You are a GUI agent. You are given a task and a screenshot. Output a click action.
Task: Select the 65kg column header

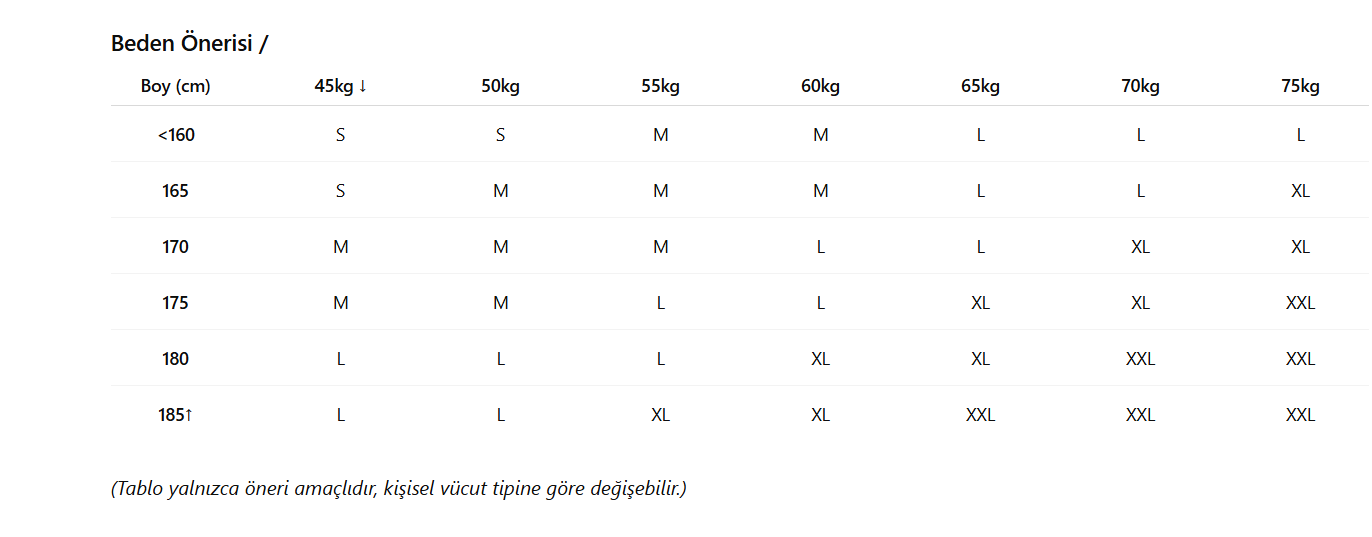(x=980, y=86)
